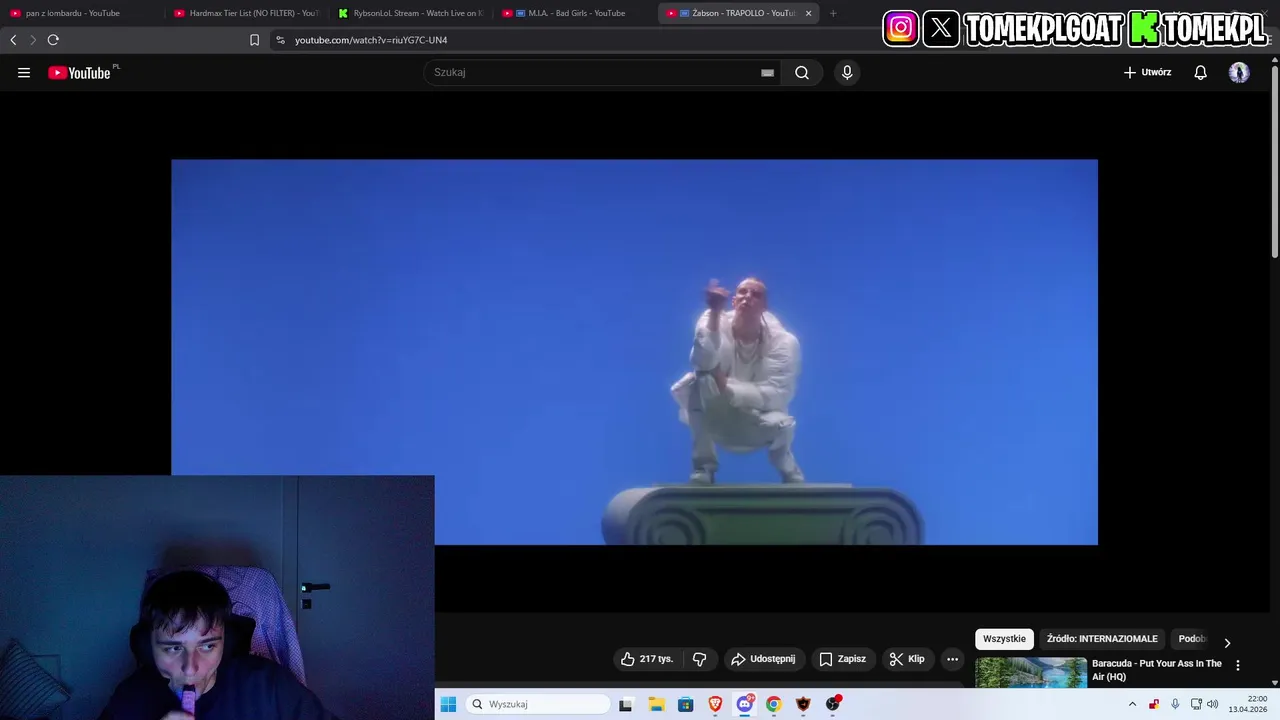Click the youtube.com address bar URL
The width and height of the screenshot is (1280, 720).
[x=371, y=40]
